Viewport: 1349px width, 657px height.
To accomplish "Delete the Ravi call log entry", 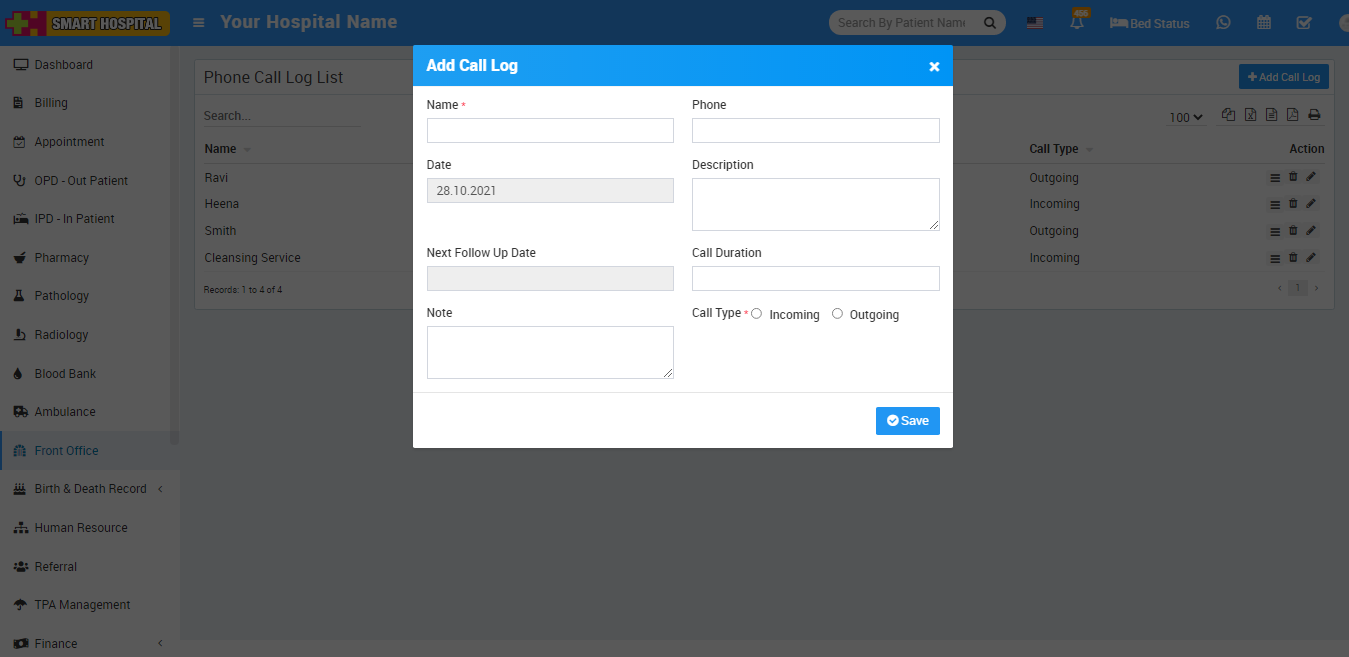I will pyautogui.click(x=1292, y=177).
